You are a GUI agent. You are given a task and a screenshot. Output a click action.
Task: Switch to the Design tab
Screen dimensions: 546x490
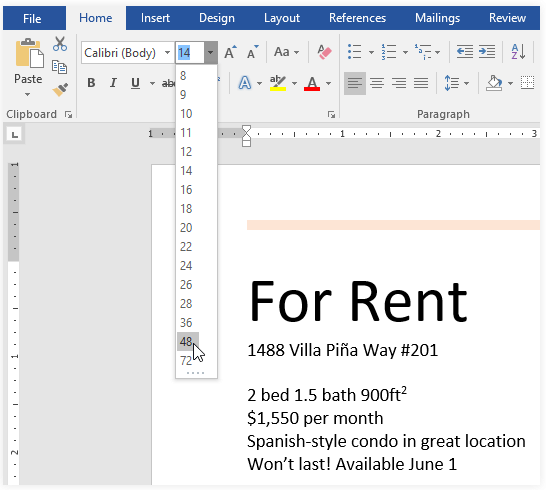pyautogui.click(x=217, y=18)
